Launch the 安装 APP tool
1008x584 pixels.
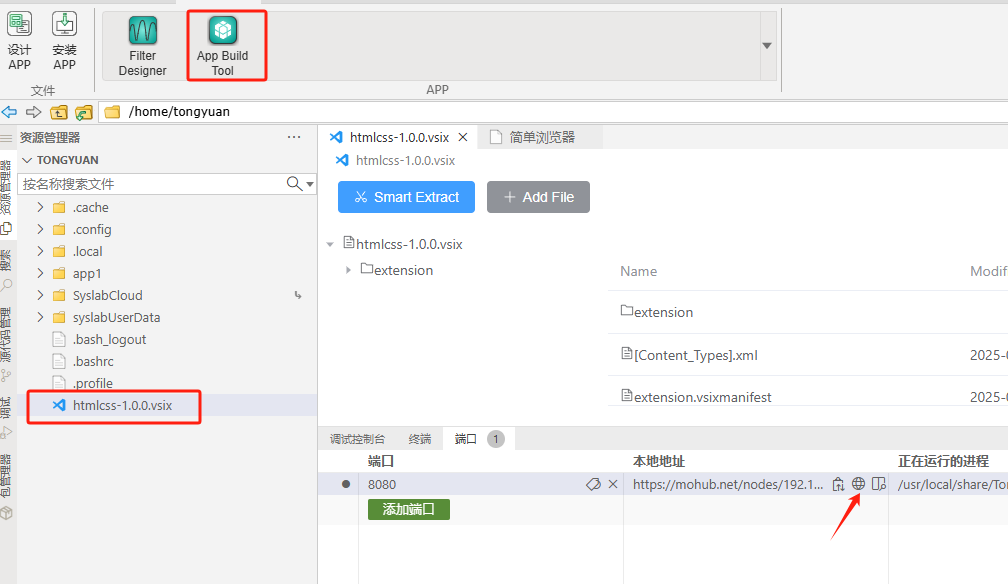(64, 41)
